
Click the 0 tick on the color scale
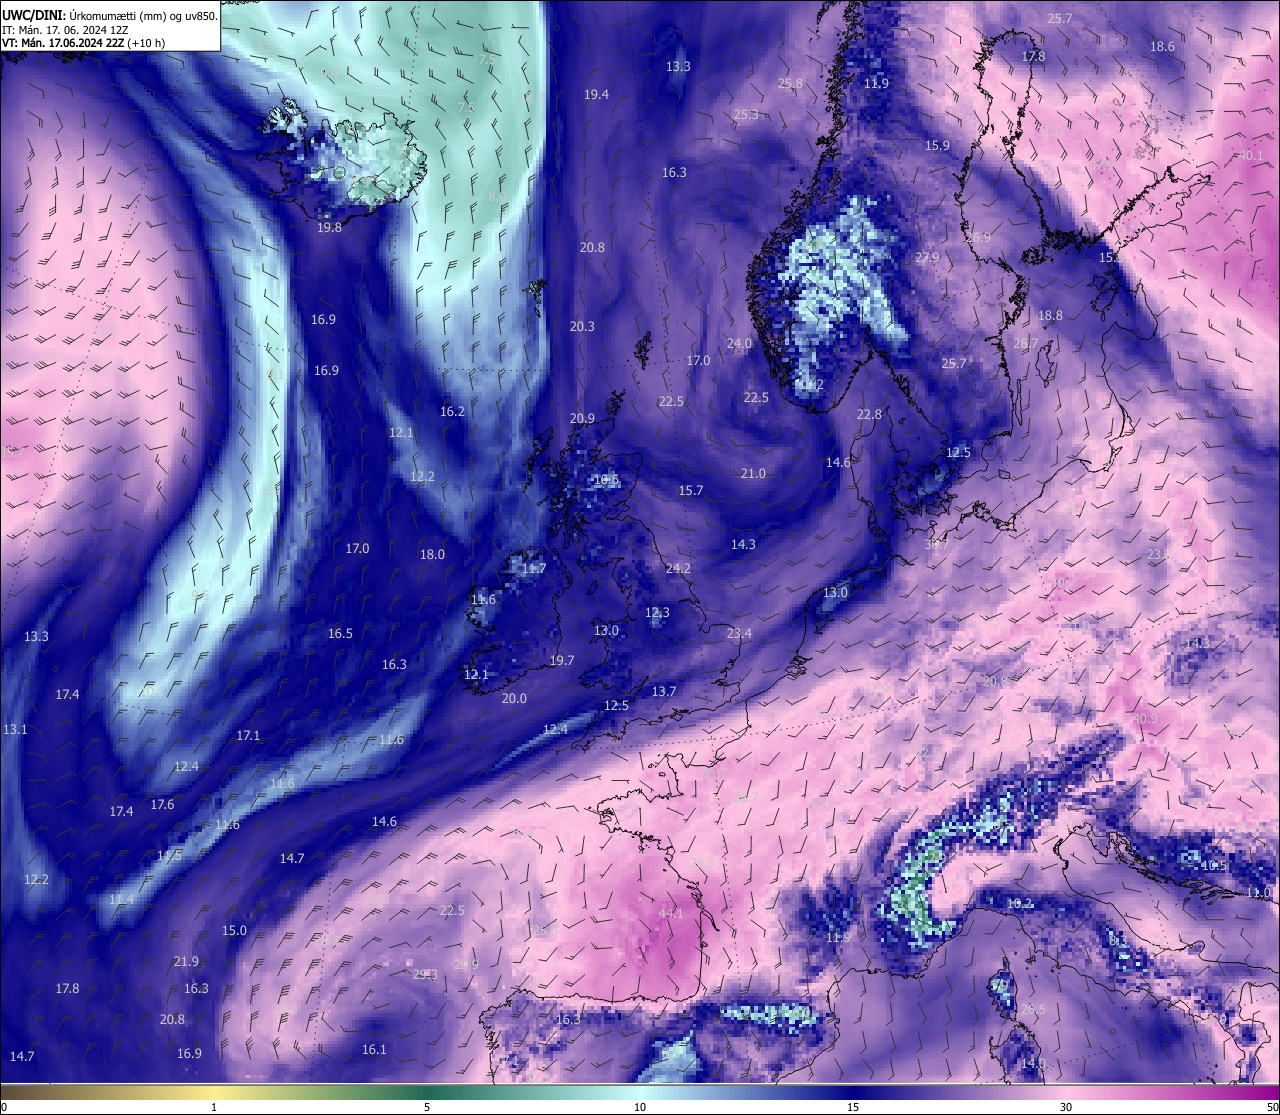click(3, 1107)
